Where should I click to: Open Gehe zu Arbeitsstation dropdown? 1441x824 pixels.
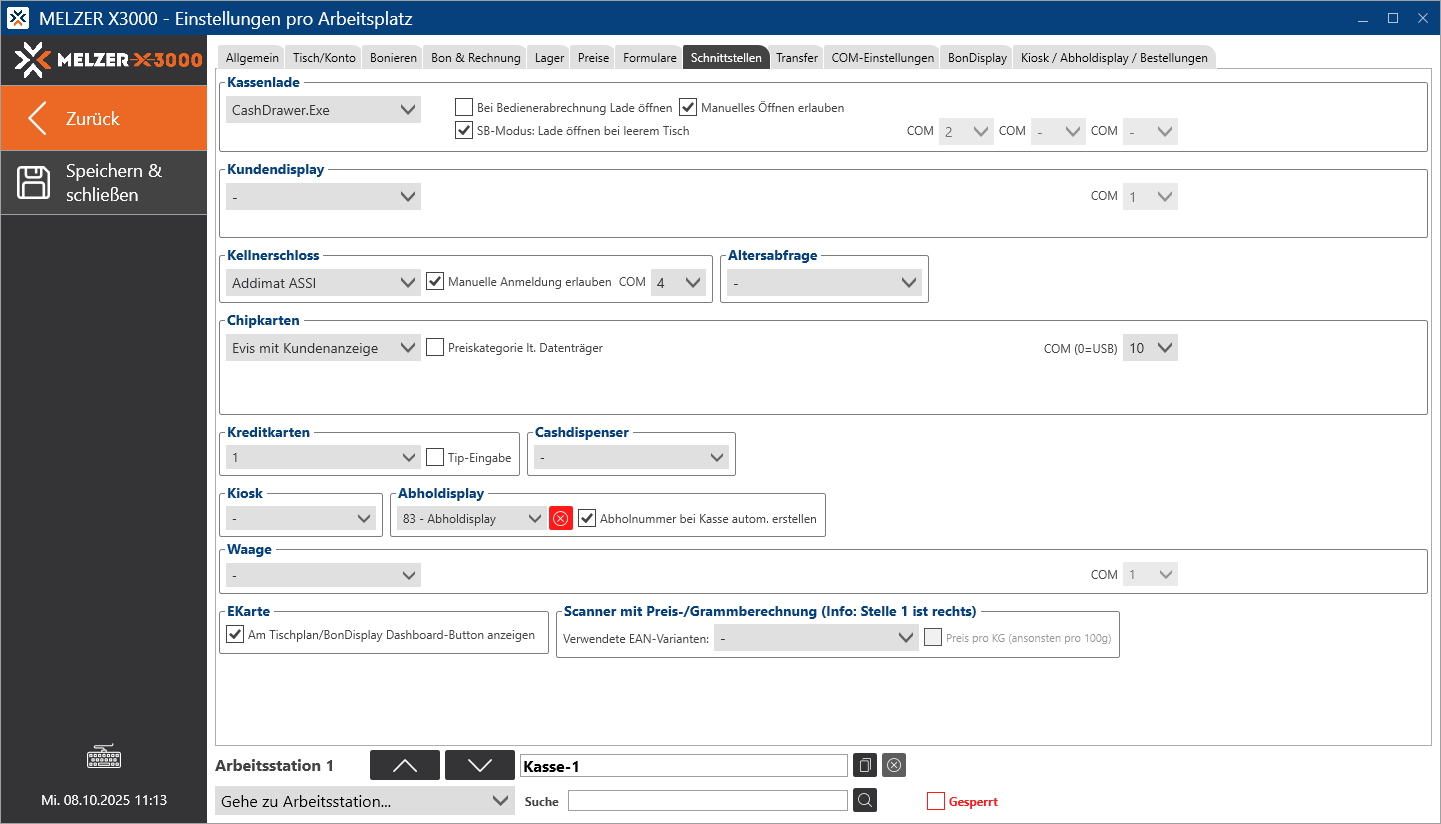pos(365,801)
